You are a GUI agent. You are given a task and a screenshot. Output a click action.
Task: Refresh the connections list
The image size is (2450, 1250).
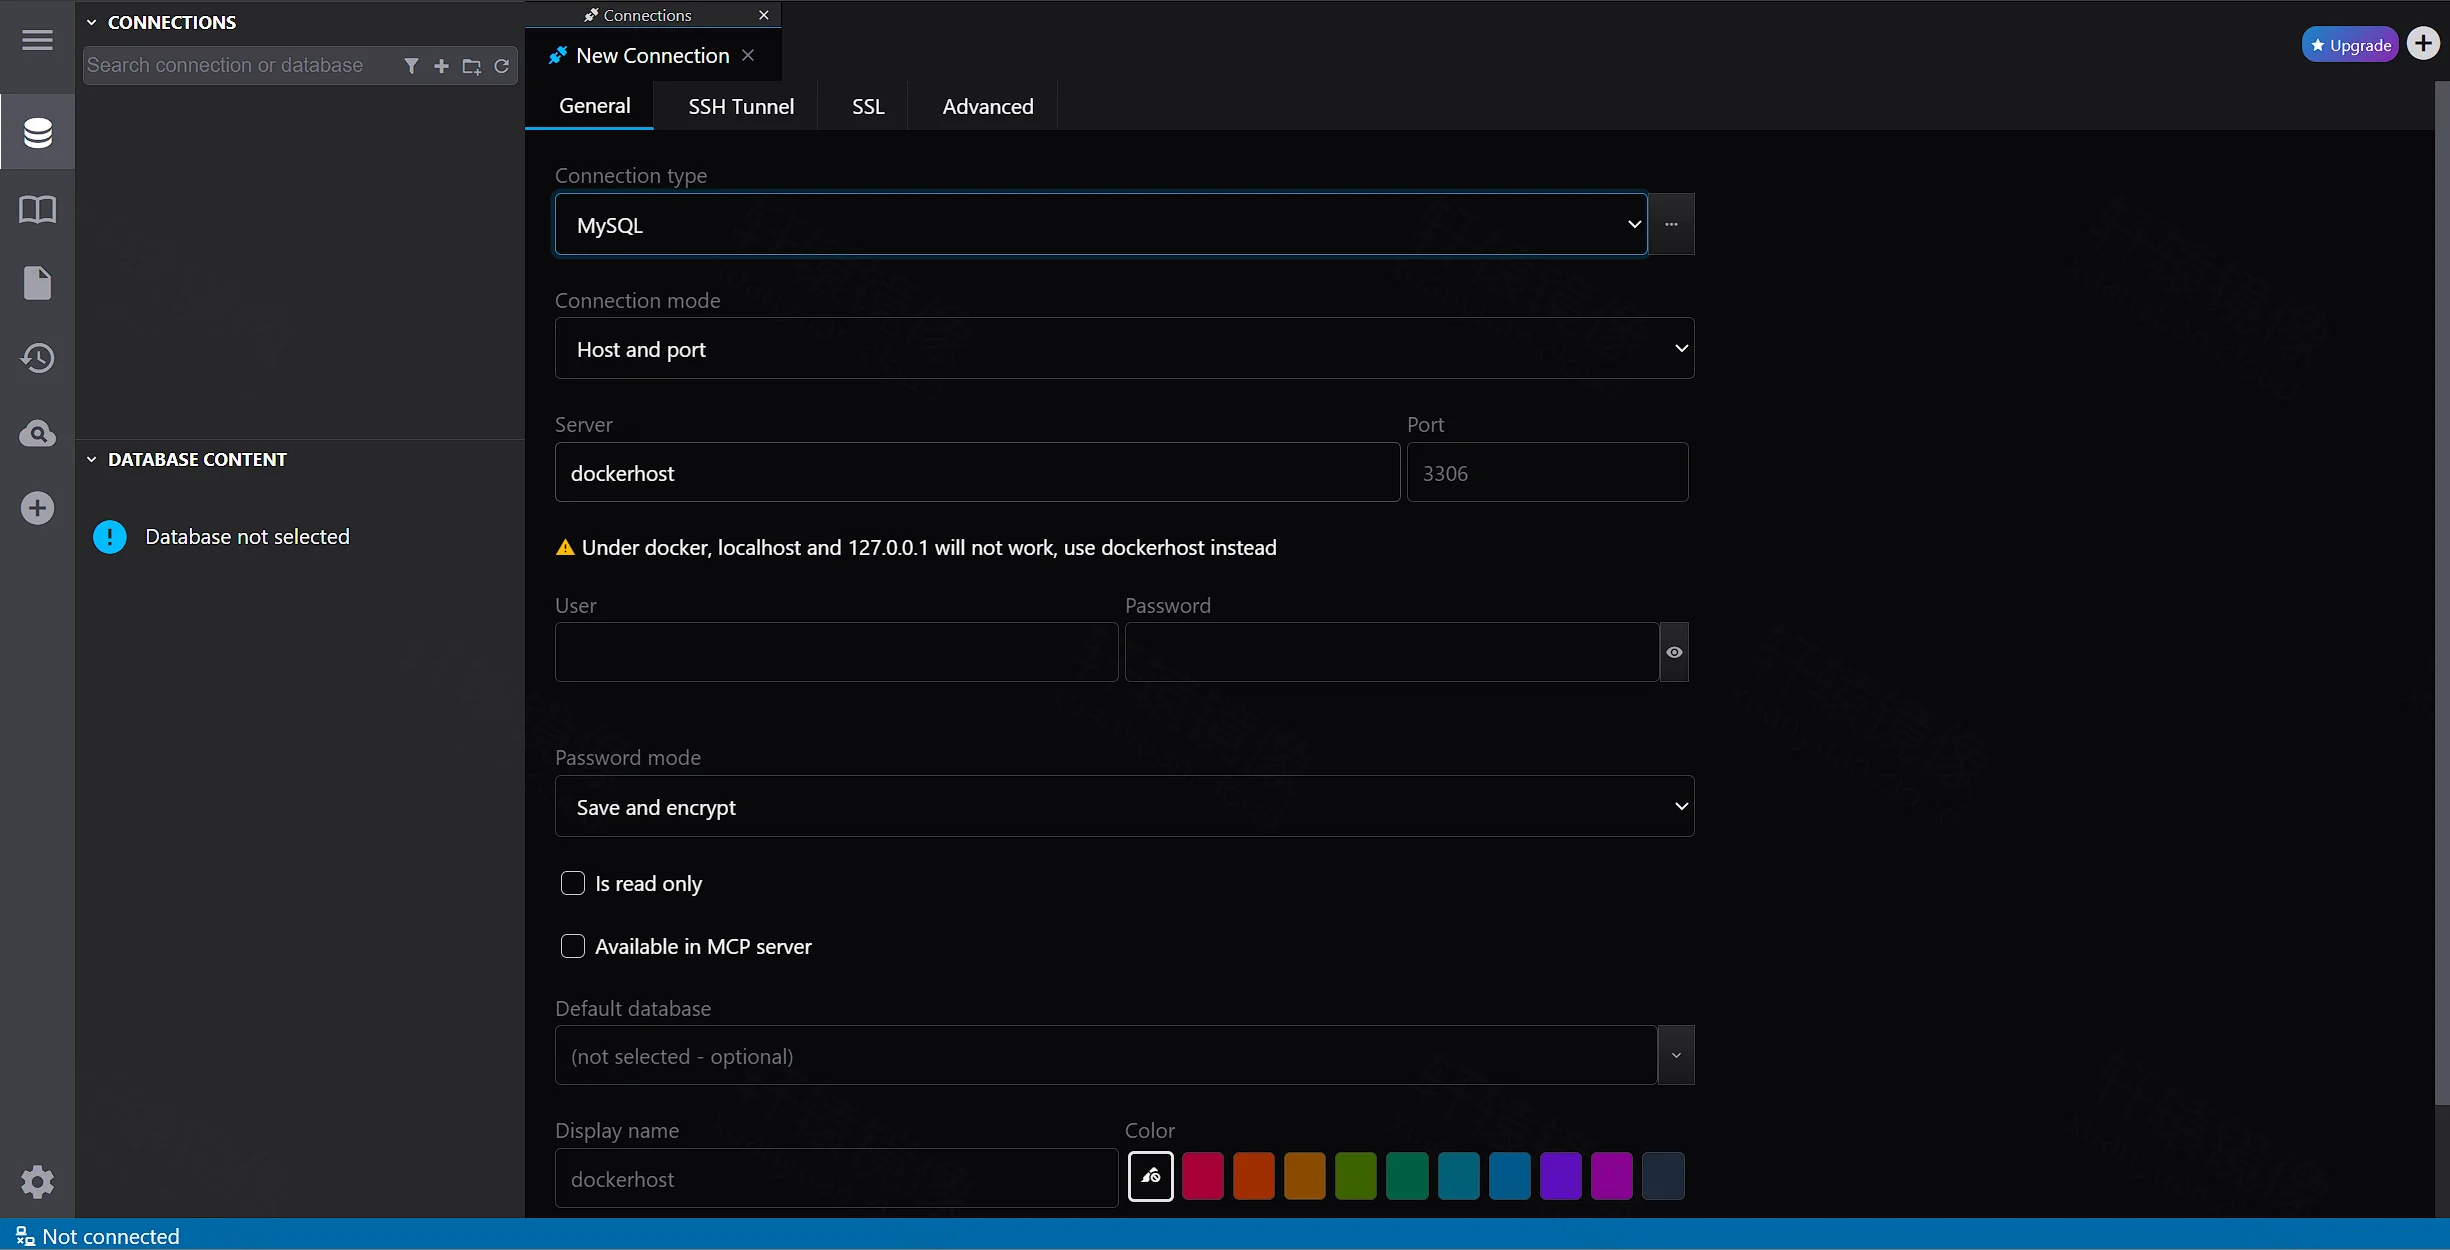(x=502, y=66)
